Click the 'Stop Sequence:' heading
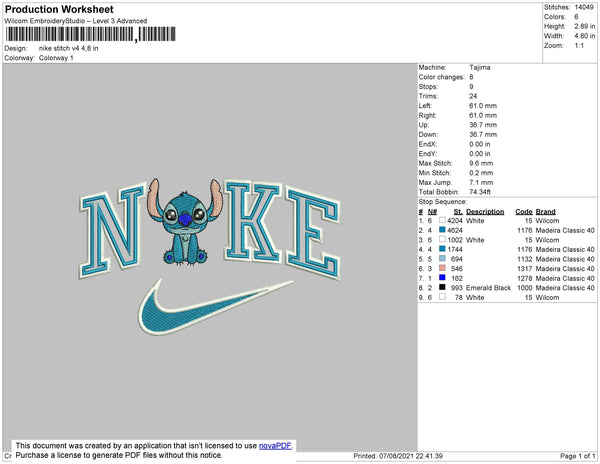The width and height of the screenshot is (600, 464). tap(443, 202)
